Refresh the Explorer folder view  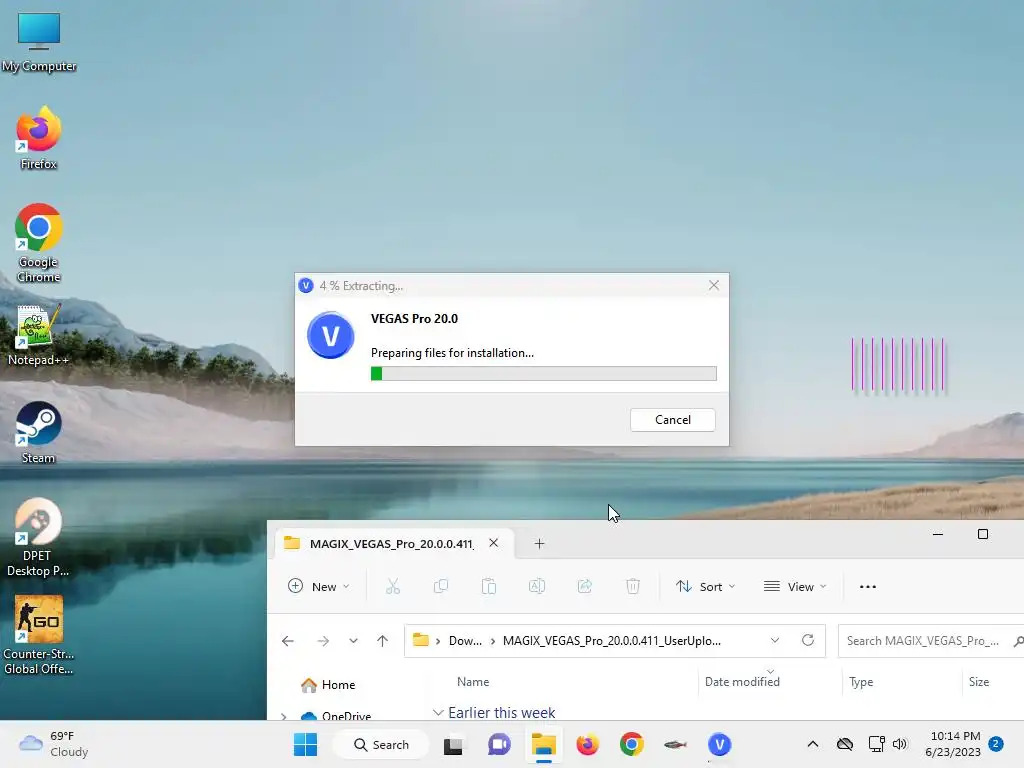point(808,641)
